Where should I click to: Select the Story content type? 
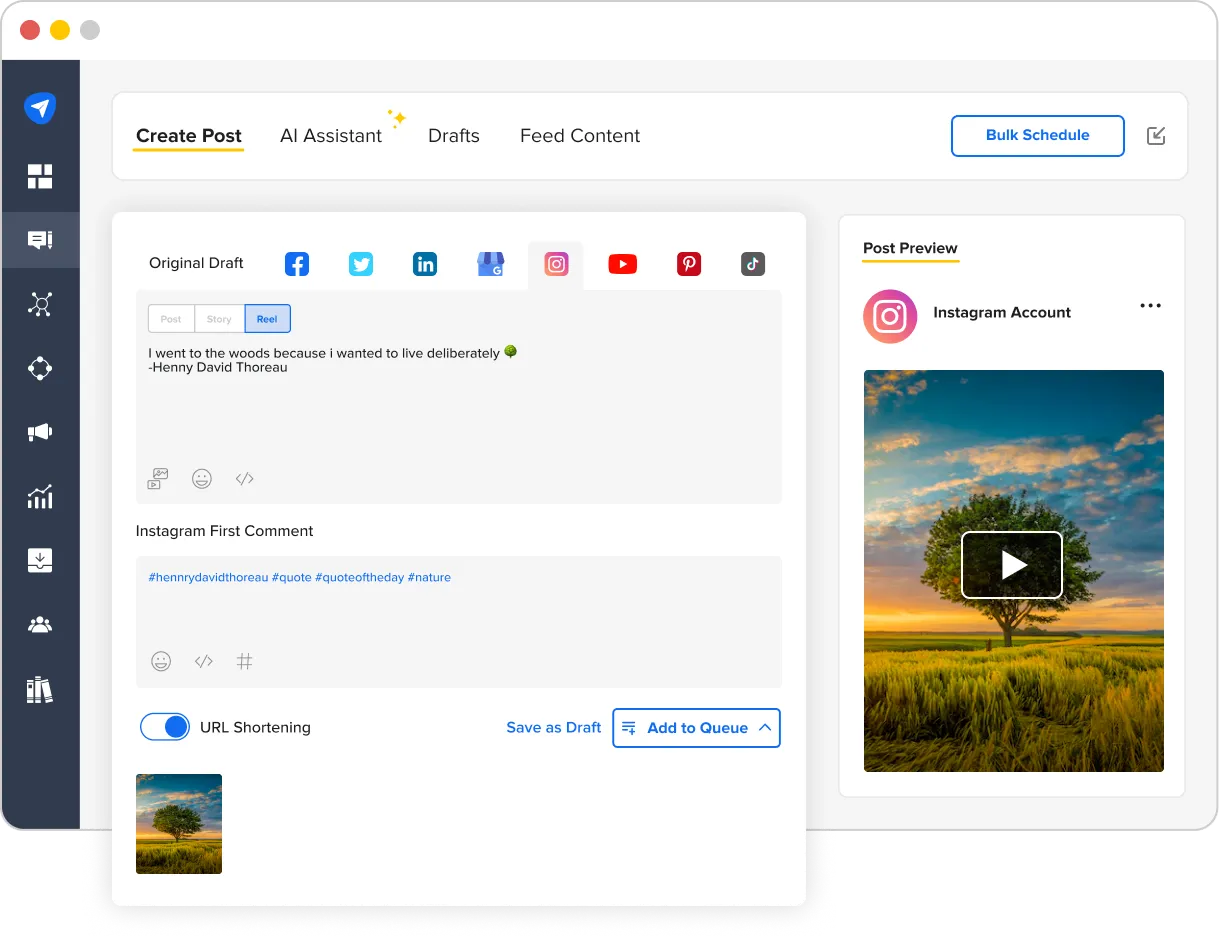[218, 318]
